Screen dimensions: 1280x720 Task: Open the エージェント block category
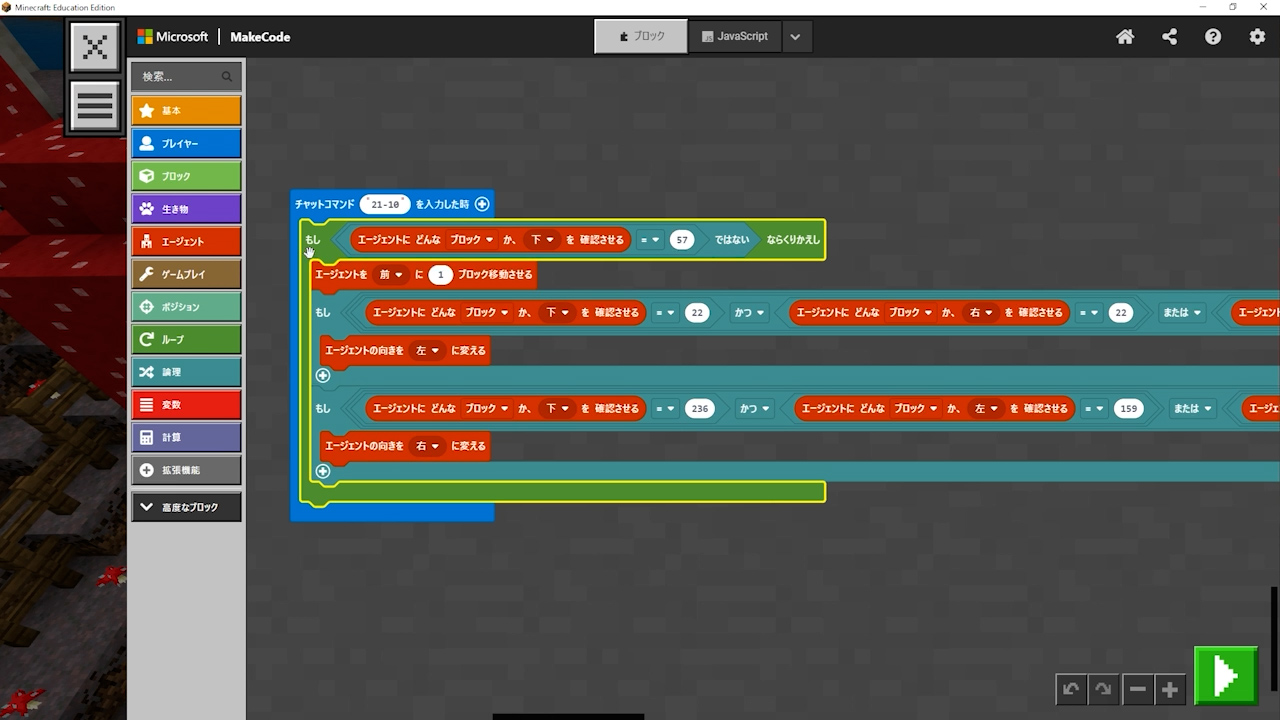186,241
